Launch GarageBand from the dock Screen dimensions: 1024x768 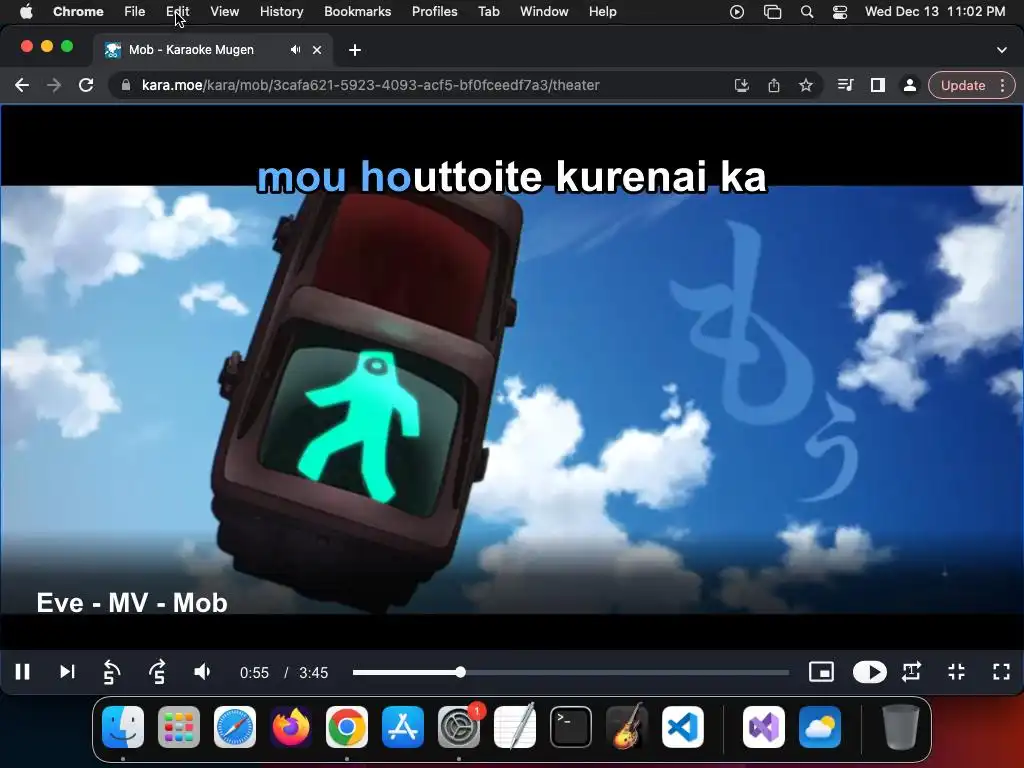(x=627, y=727)
